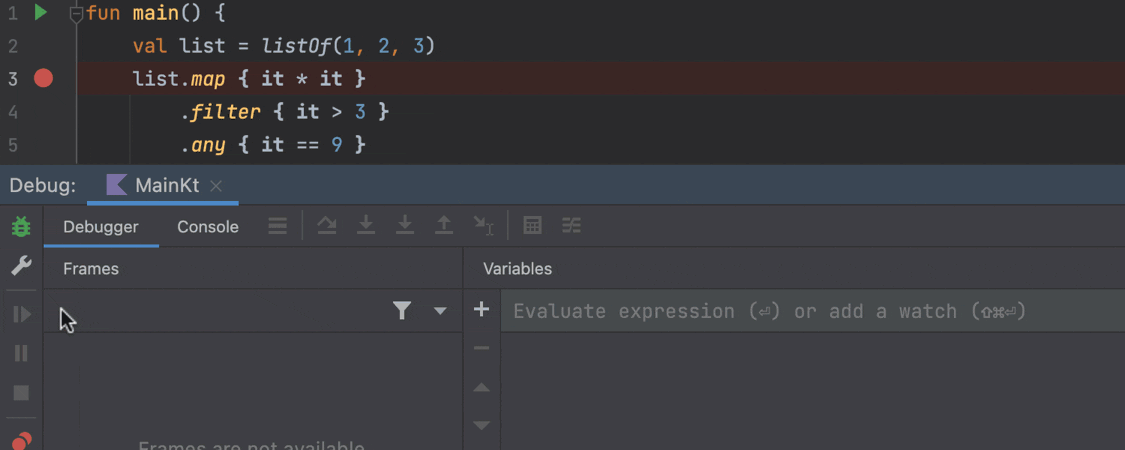
Task: Click the Run to Cursor icon
Action: [x=484, y=226]
